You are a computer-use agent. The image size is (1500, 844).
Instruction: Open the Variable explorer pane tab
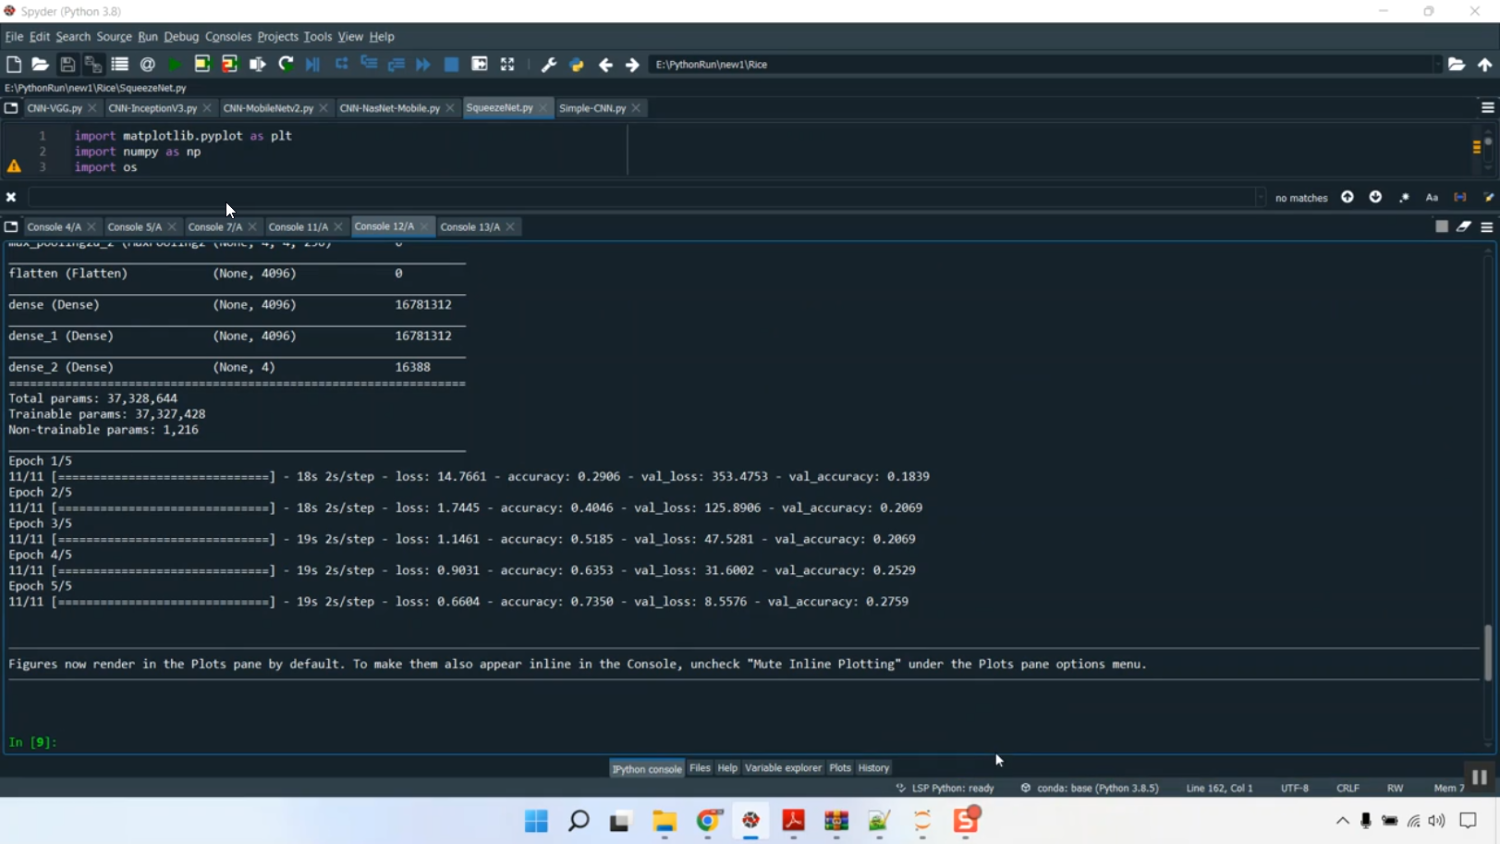(783, 768)
